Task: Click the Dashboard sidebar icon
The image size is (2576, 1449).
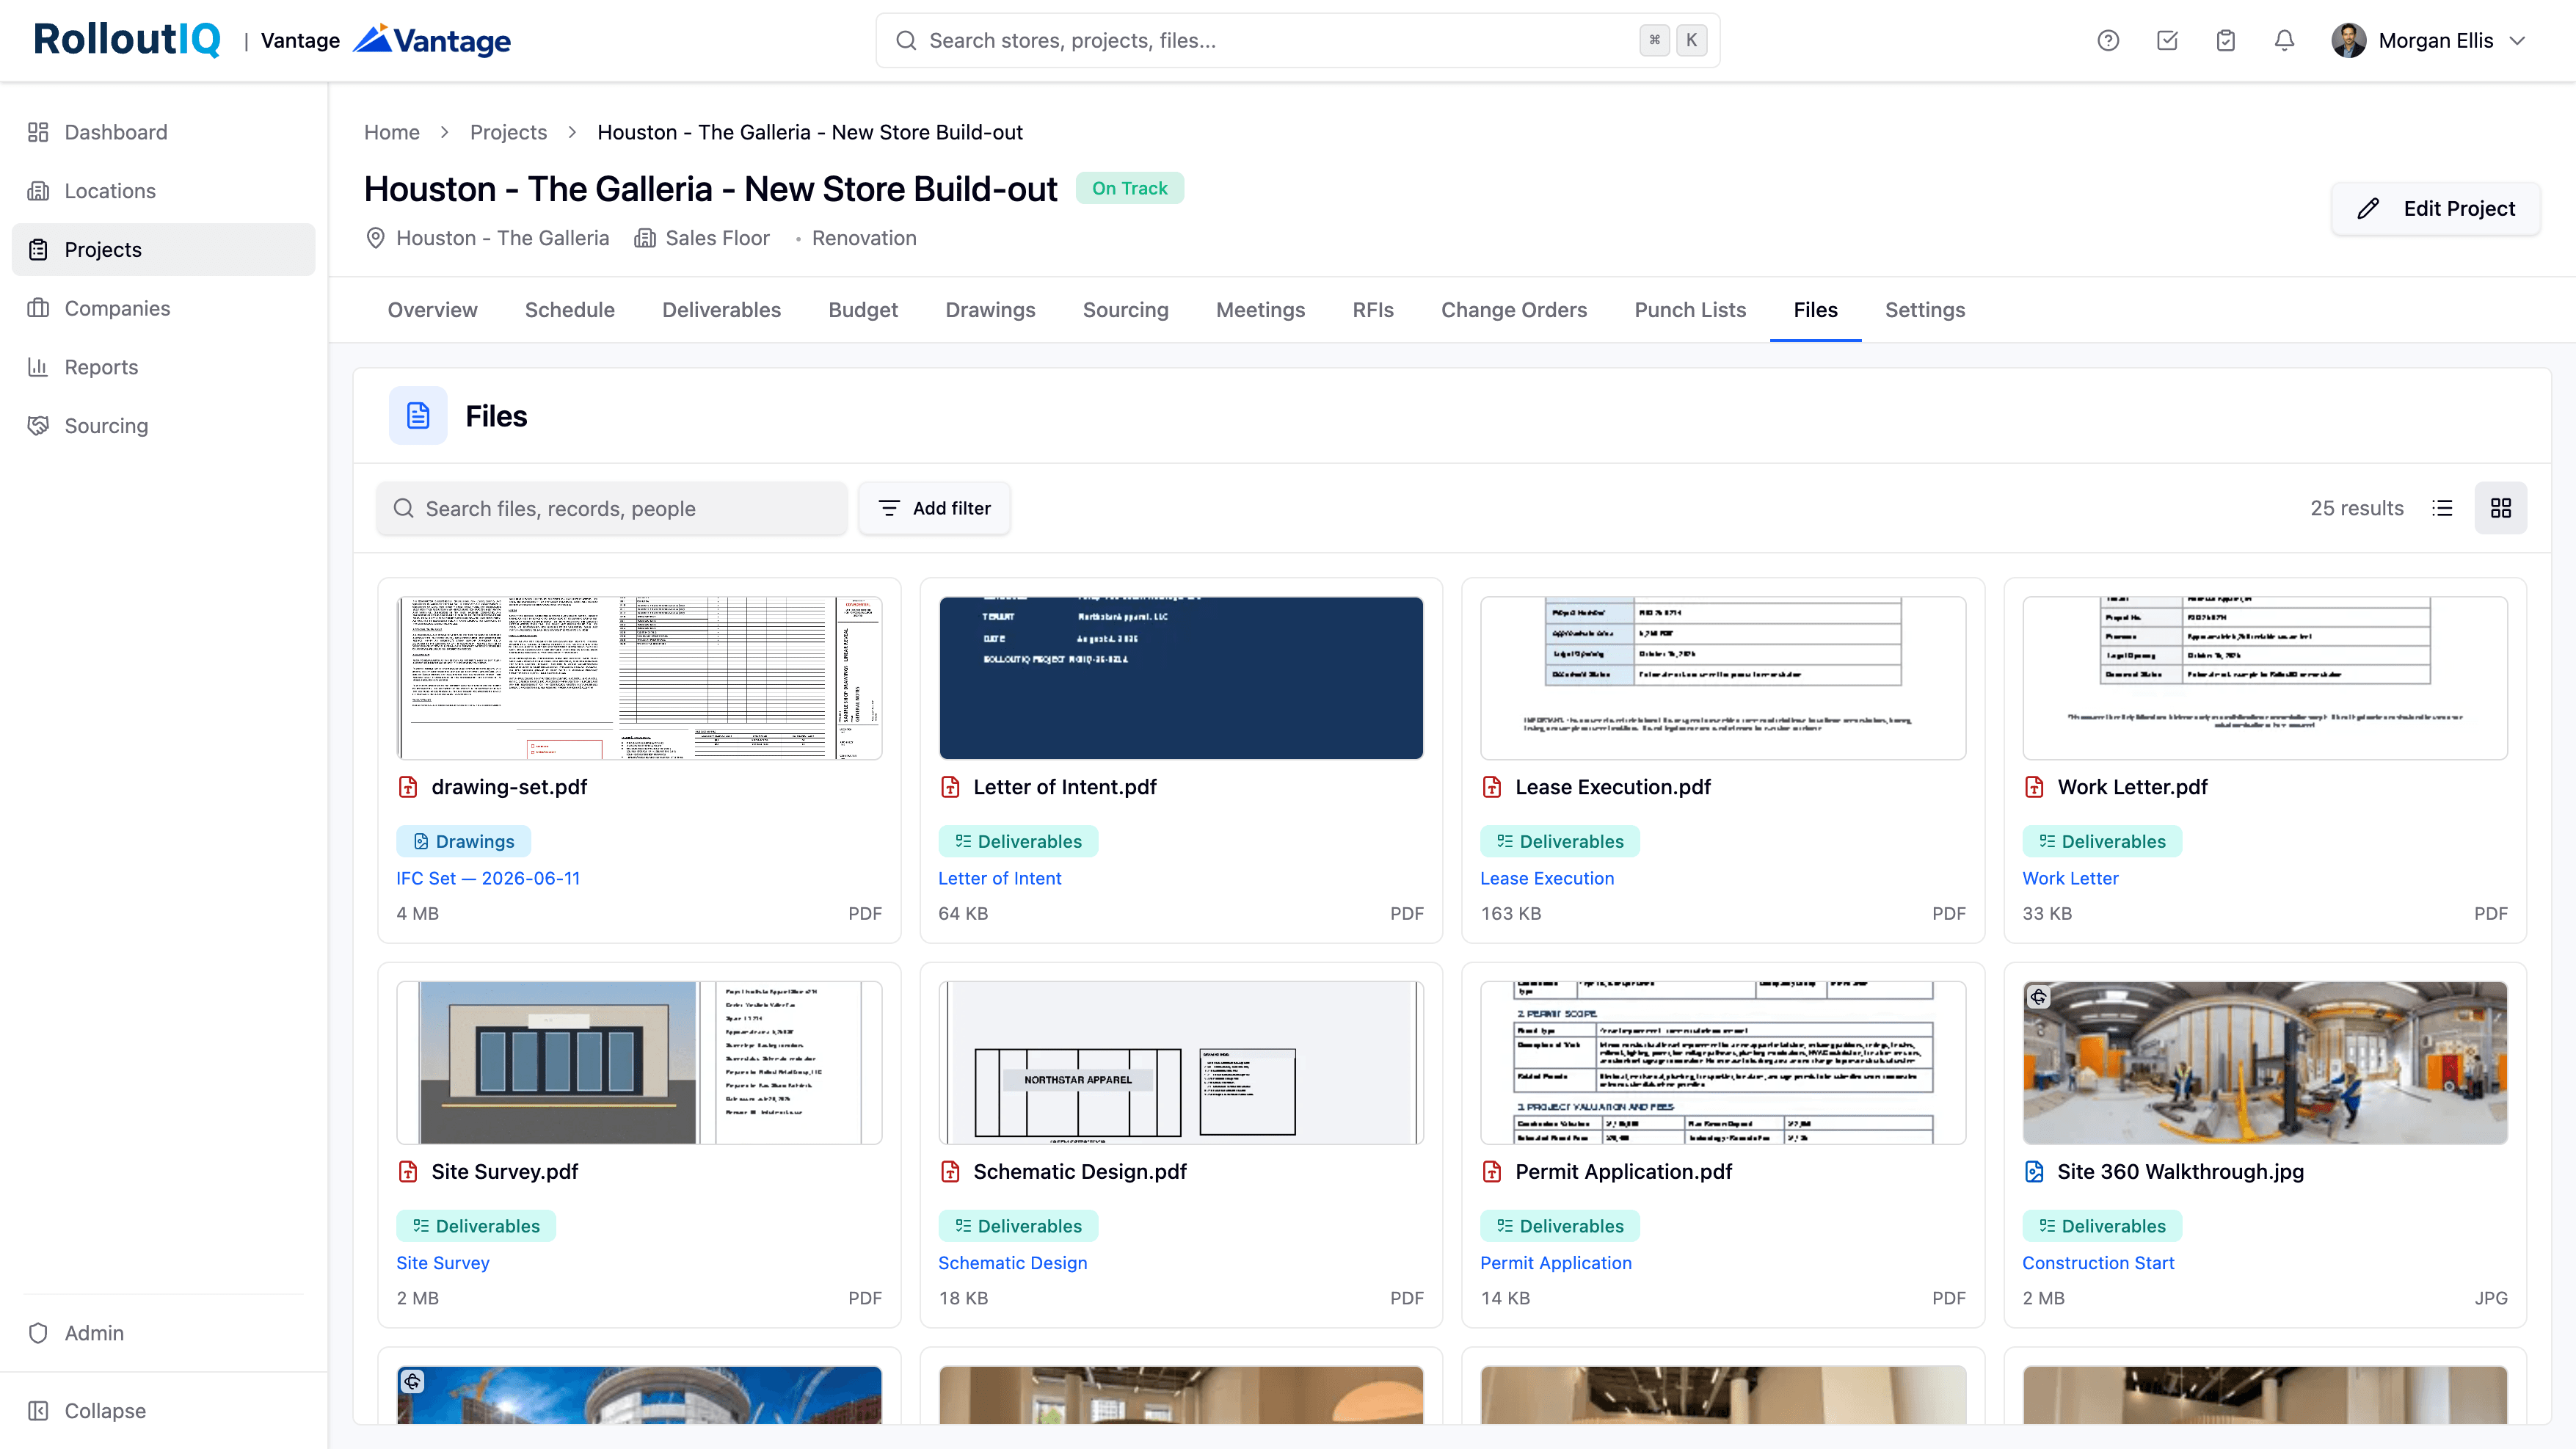Action: (x=38, y=132)
